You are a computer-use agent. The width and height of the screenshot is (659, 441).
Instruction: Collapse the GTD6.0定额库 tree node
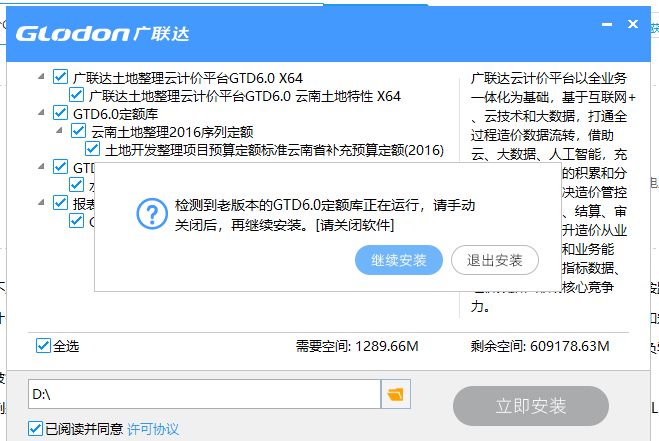[41, 113]
